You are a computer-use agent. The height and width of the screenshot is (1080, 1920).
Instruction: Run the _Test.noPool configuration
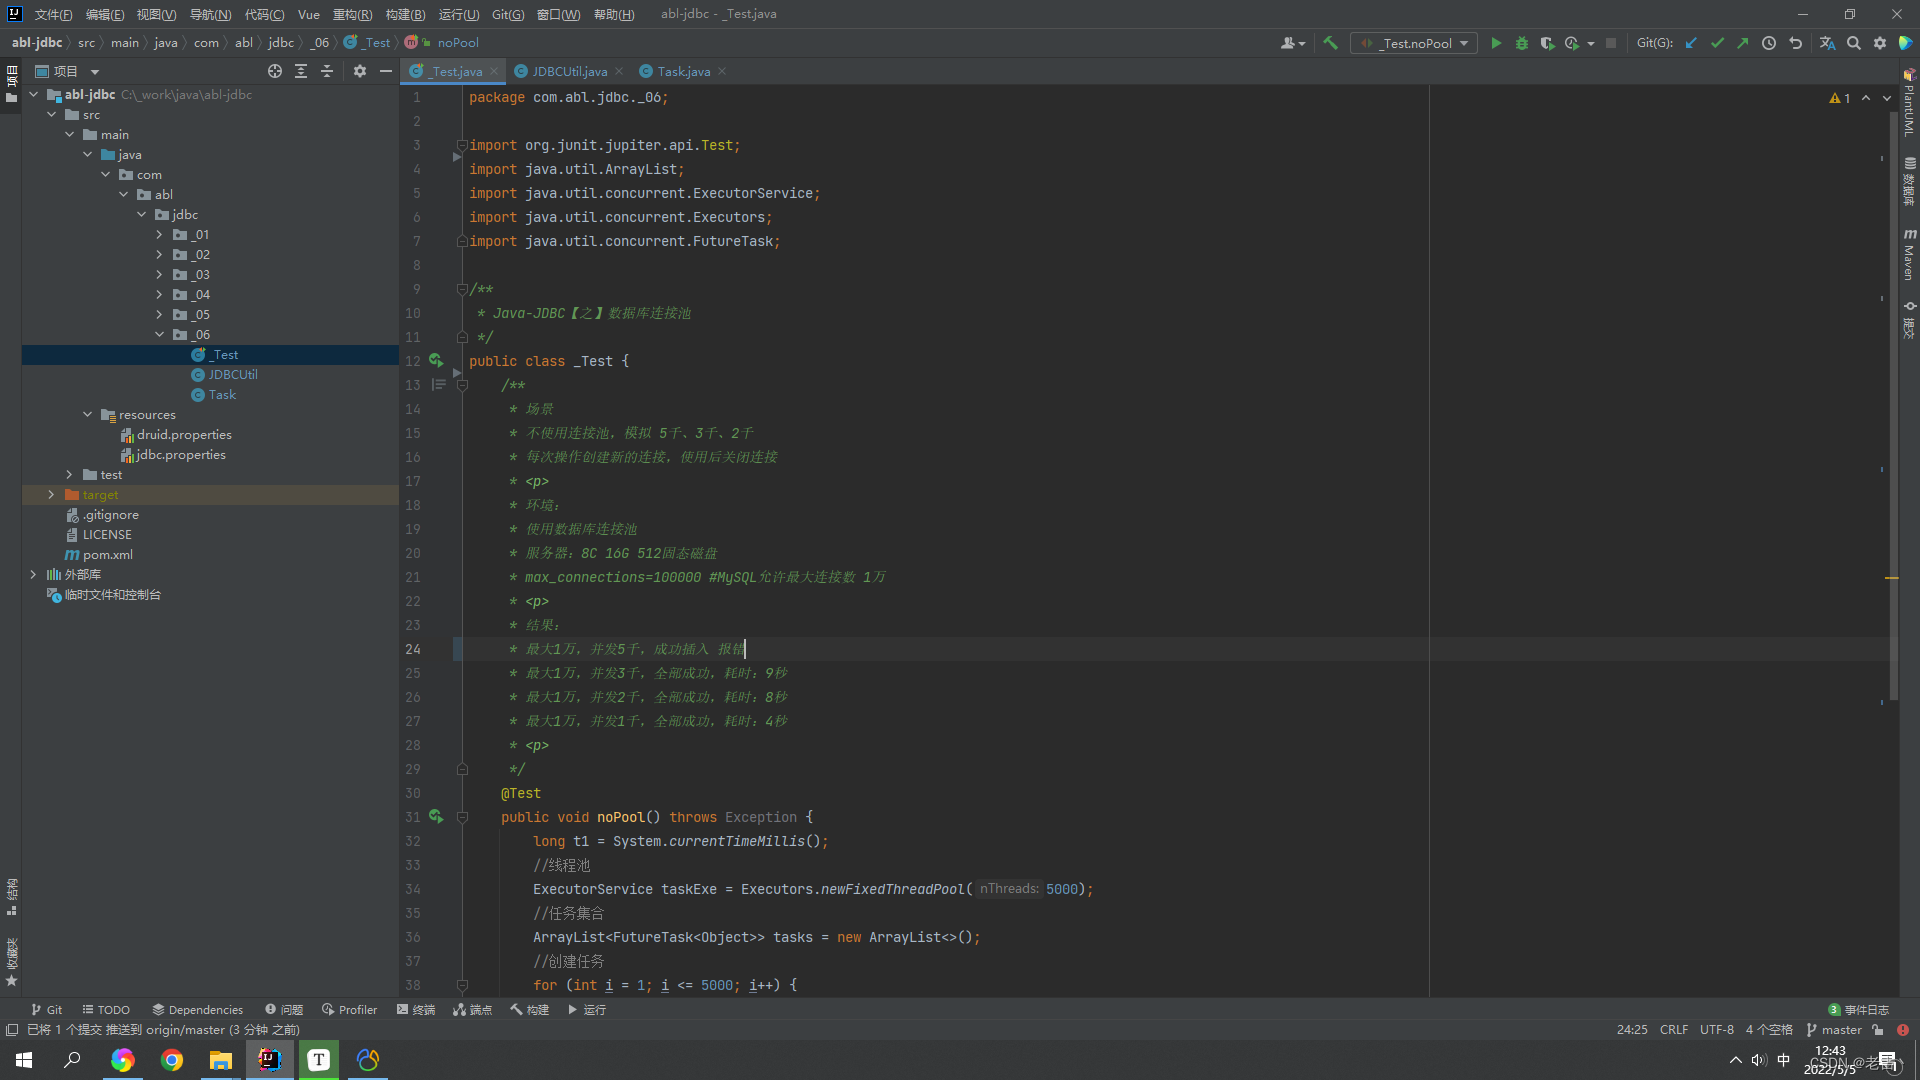pos(1496,43)
